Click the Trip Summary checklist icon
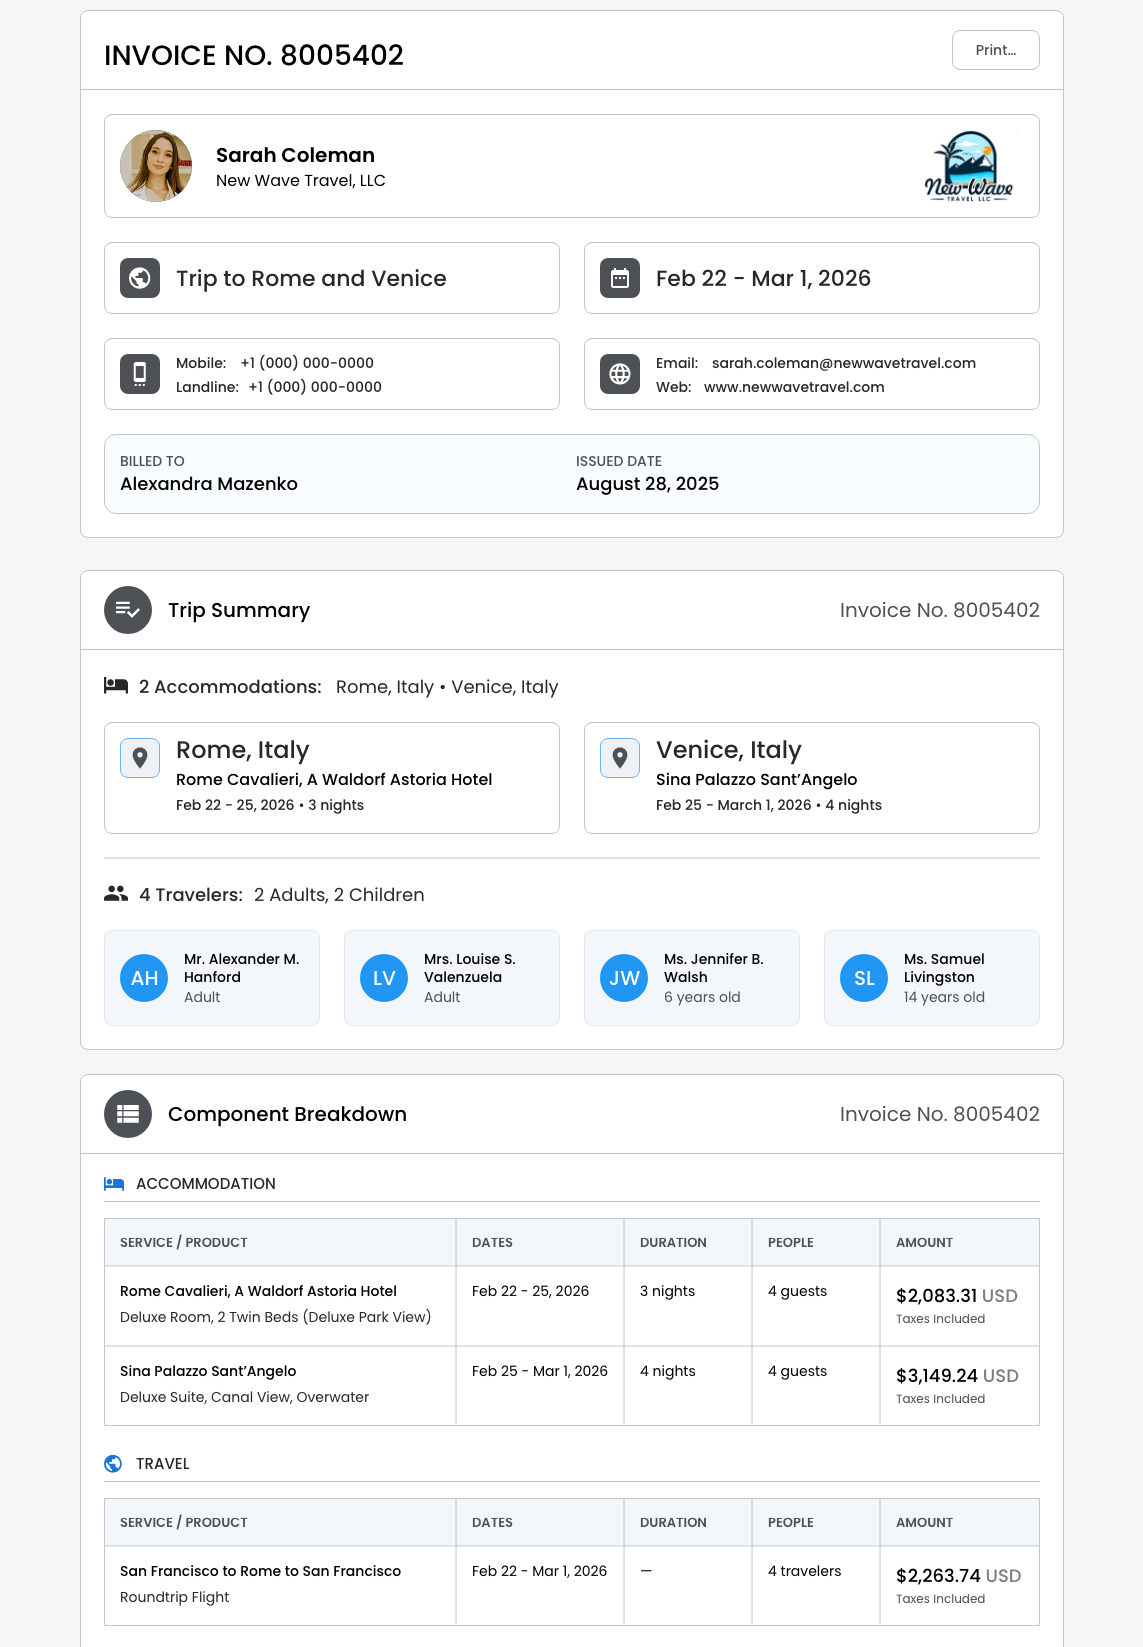This screenshot has width=1143, height=1647. pos(128,610)
